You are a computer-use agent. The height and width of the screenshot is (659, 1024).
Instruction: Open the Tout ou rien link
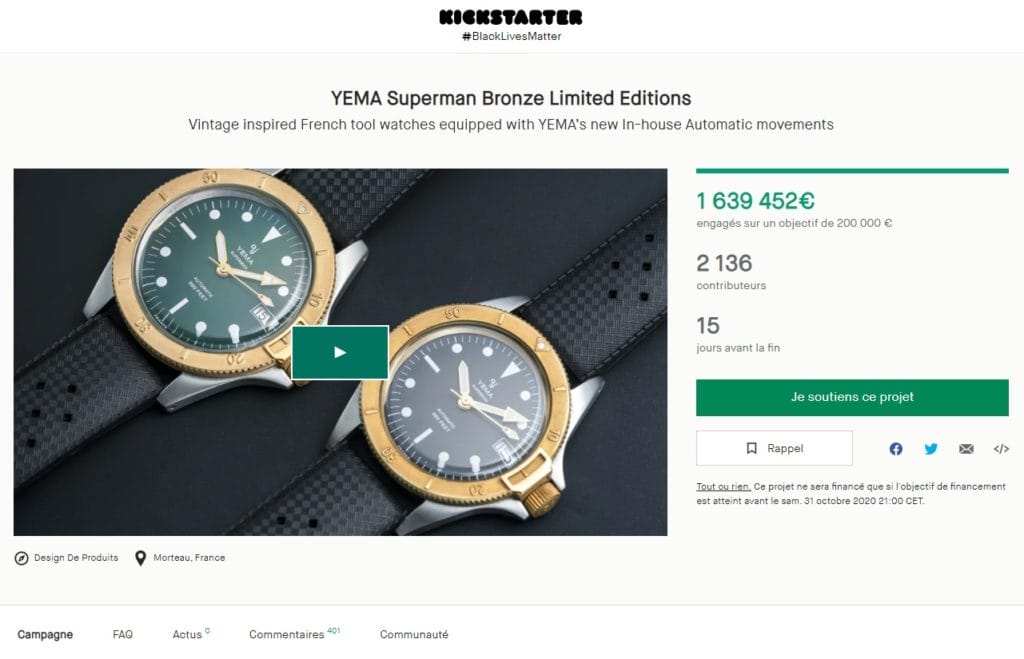coord(723,487)
